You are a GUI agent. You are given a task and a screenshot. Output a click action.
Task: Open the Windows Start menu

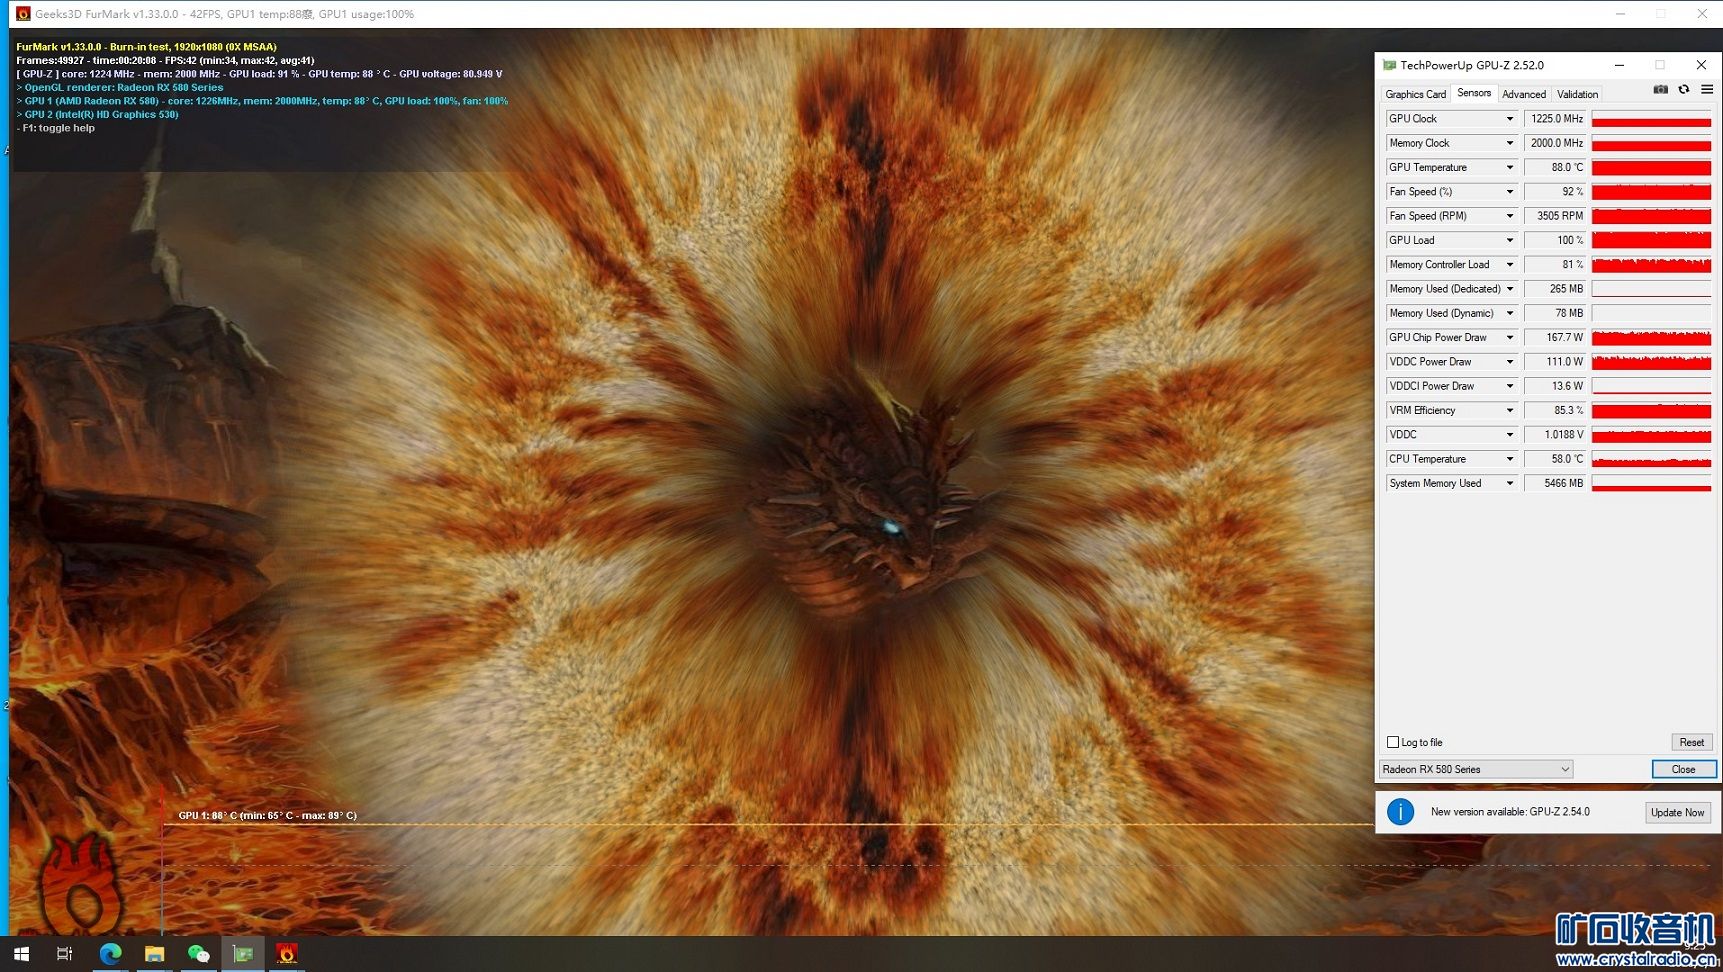(x=21, y=954)
